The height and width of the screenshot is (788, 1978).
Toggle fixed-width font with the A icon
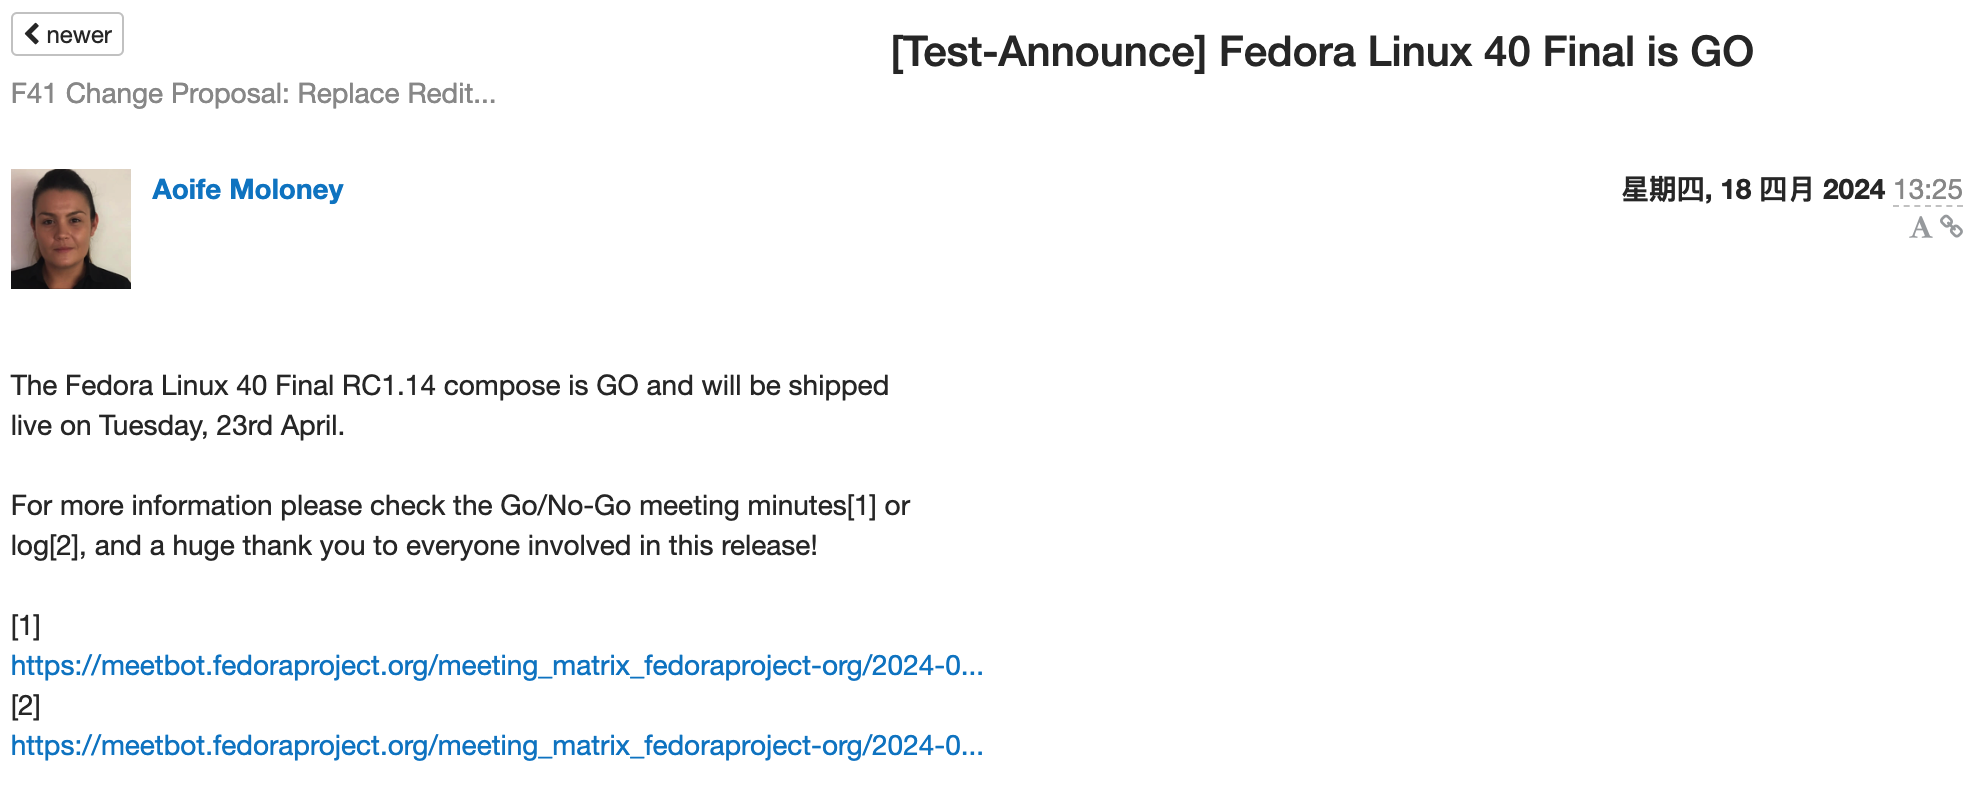tap(1920, 228)
